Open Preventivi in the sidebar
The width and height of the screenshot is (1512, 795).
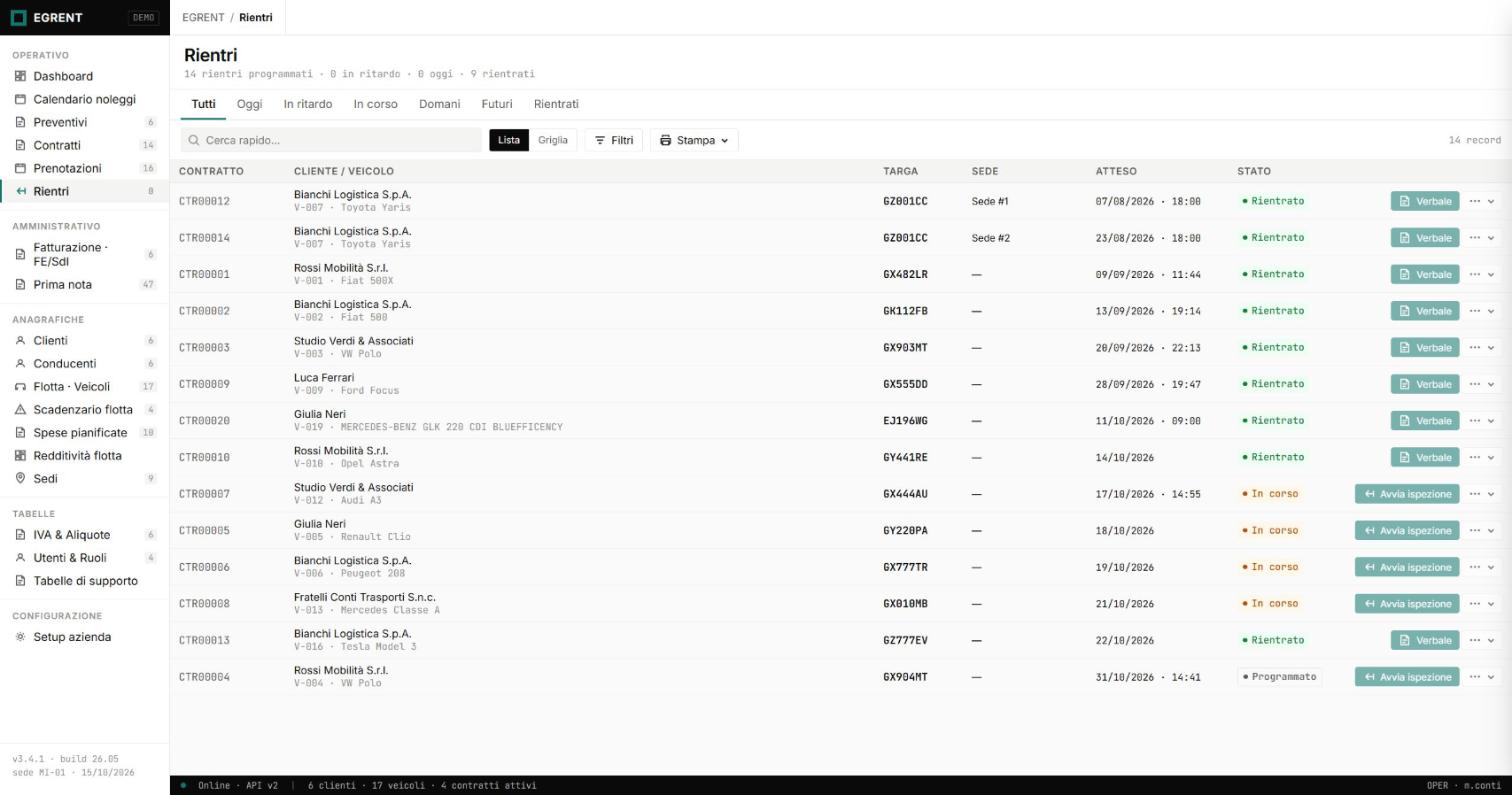point(84,122)
